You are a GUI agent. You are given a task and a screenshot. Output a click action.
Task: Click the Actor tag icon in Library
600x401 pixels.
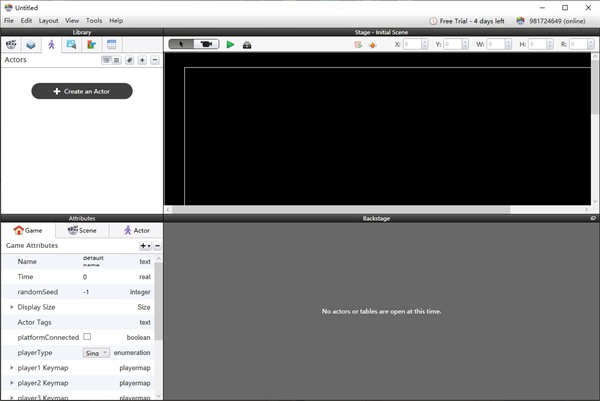130,60
